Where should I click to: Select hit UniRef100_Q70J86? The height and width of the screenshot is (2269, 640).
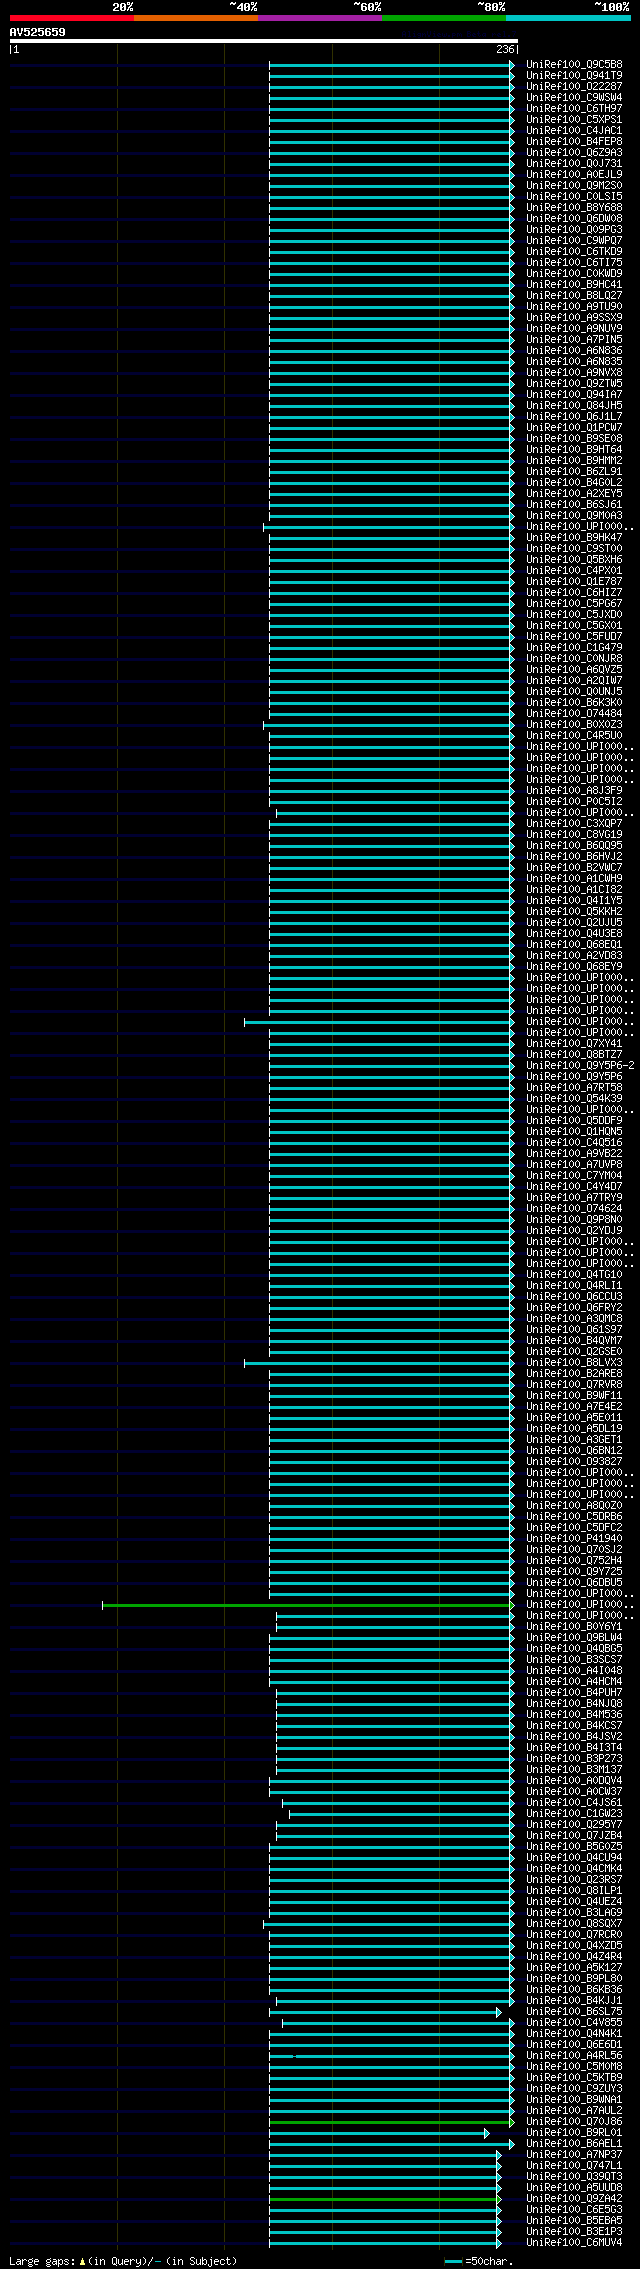click(574, 2122)
